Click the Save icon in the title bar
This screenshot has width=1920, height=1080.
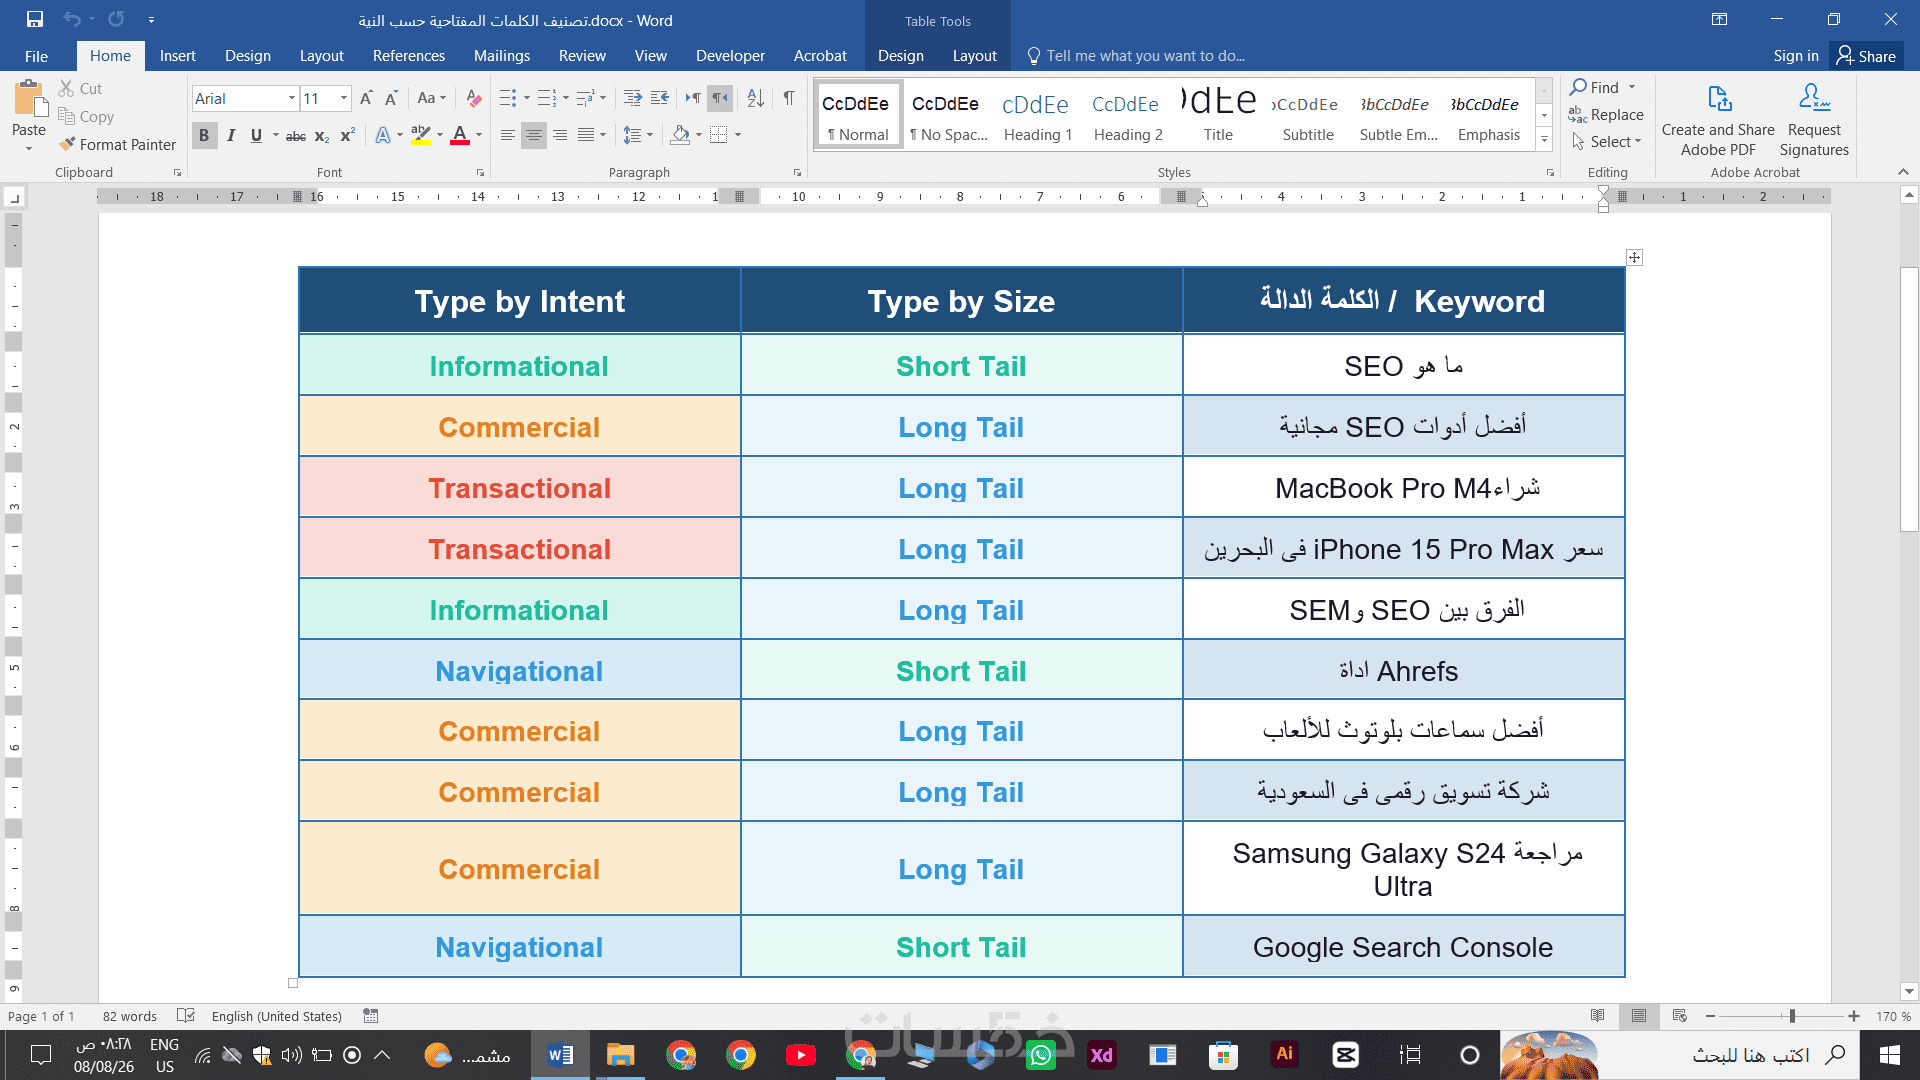pyautogui.click(x=35, y=19)
